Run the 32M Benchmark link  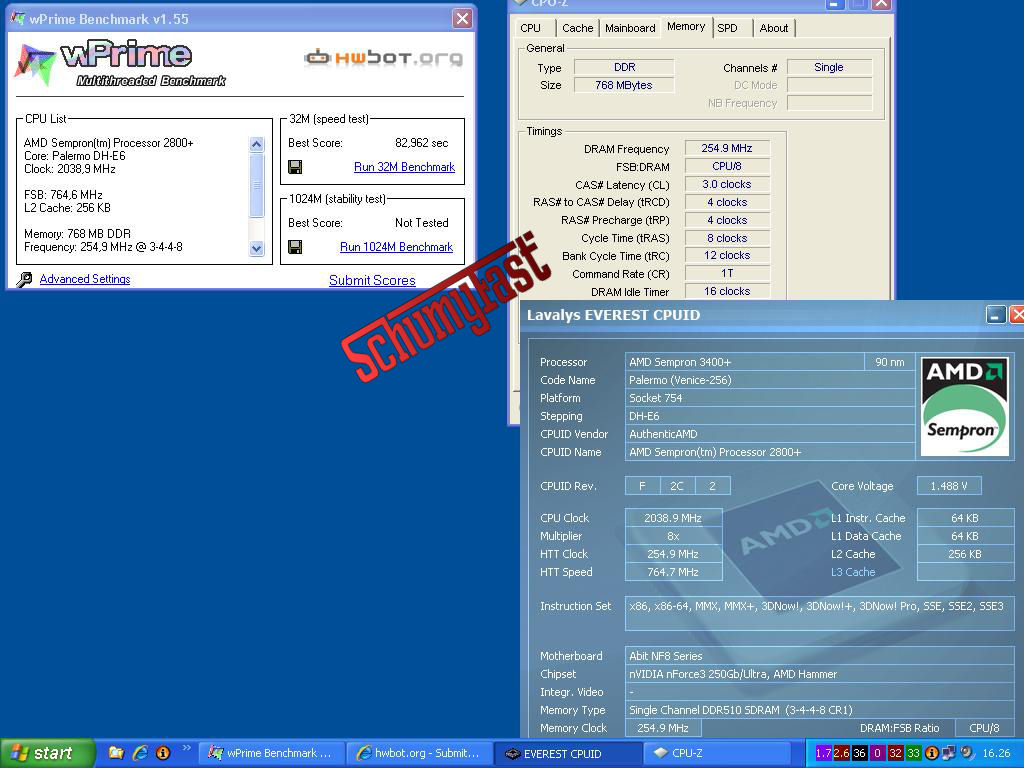tap(404, 167)
